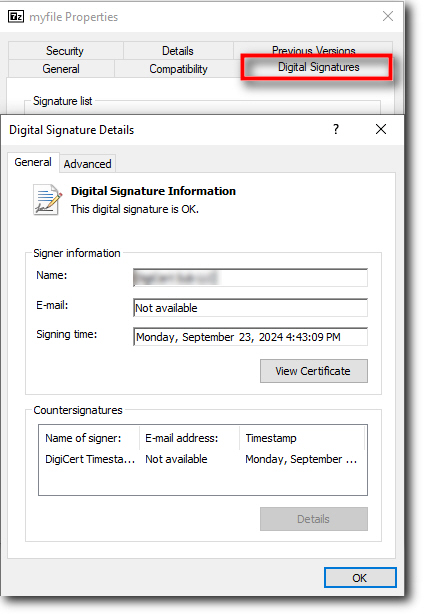The image size is (424, 614).
Task: Click the Digital Signature Information heading
Action: point(153,191)
